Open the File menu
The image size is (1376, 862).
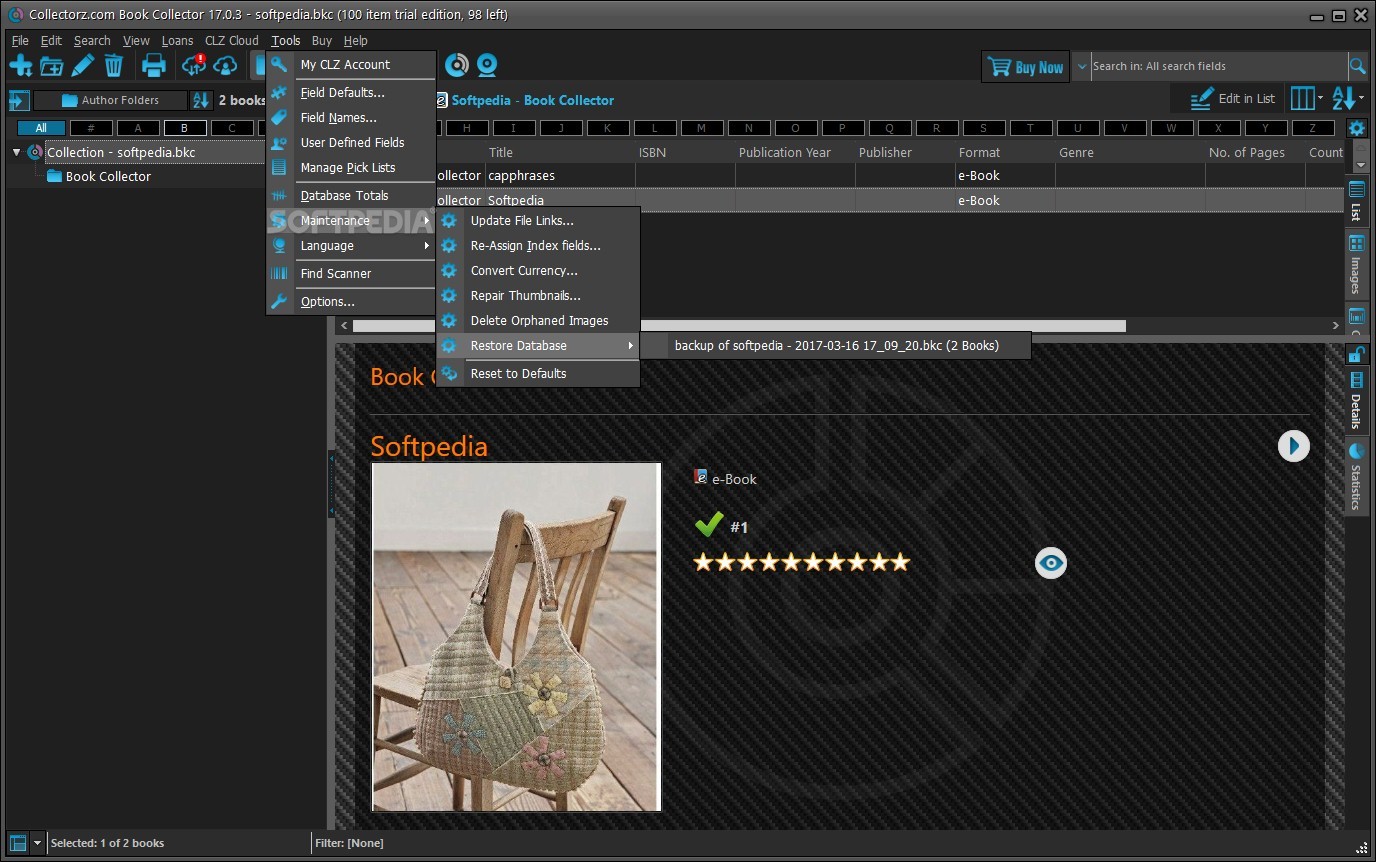[x=20, y=41]
